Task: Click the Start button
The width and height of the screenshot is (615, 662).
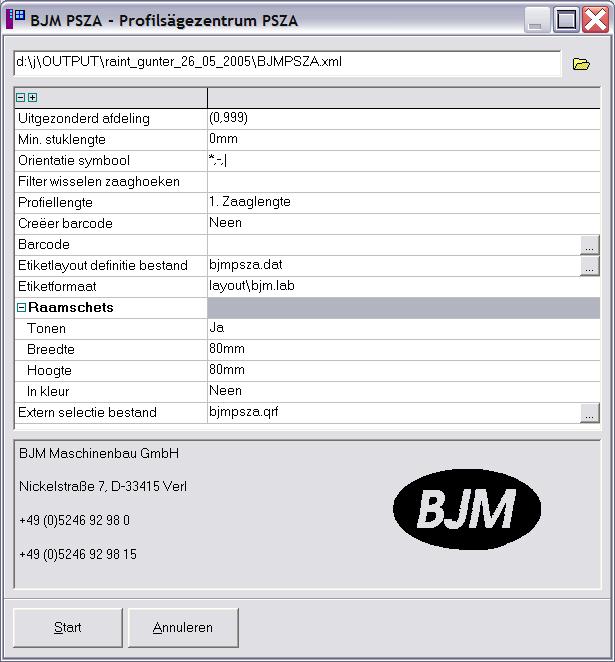Action: [68, 628]
